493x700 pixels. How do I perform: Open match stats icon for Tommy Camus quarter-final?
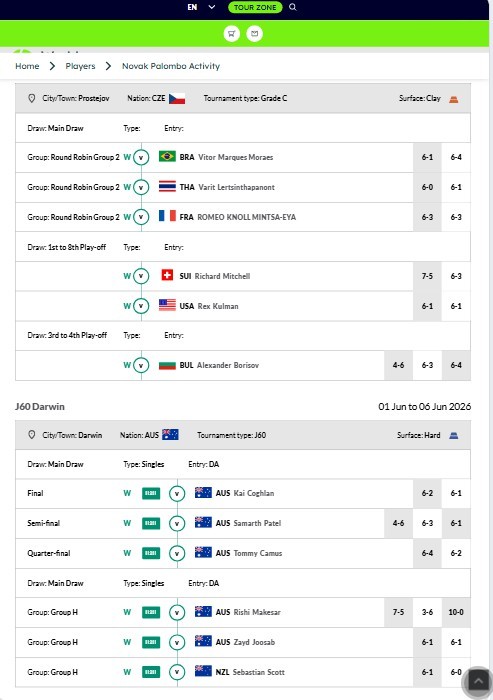151,553
